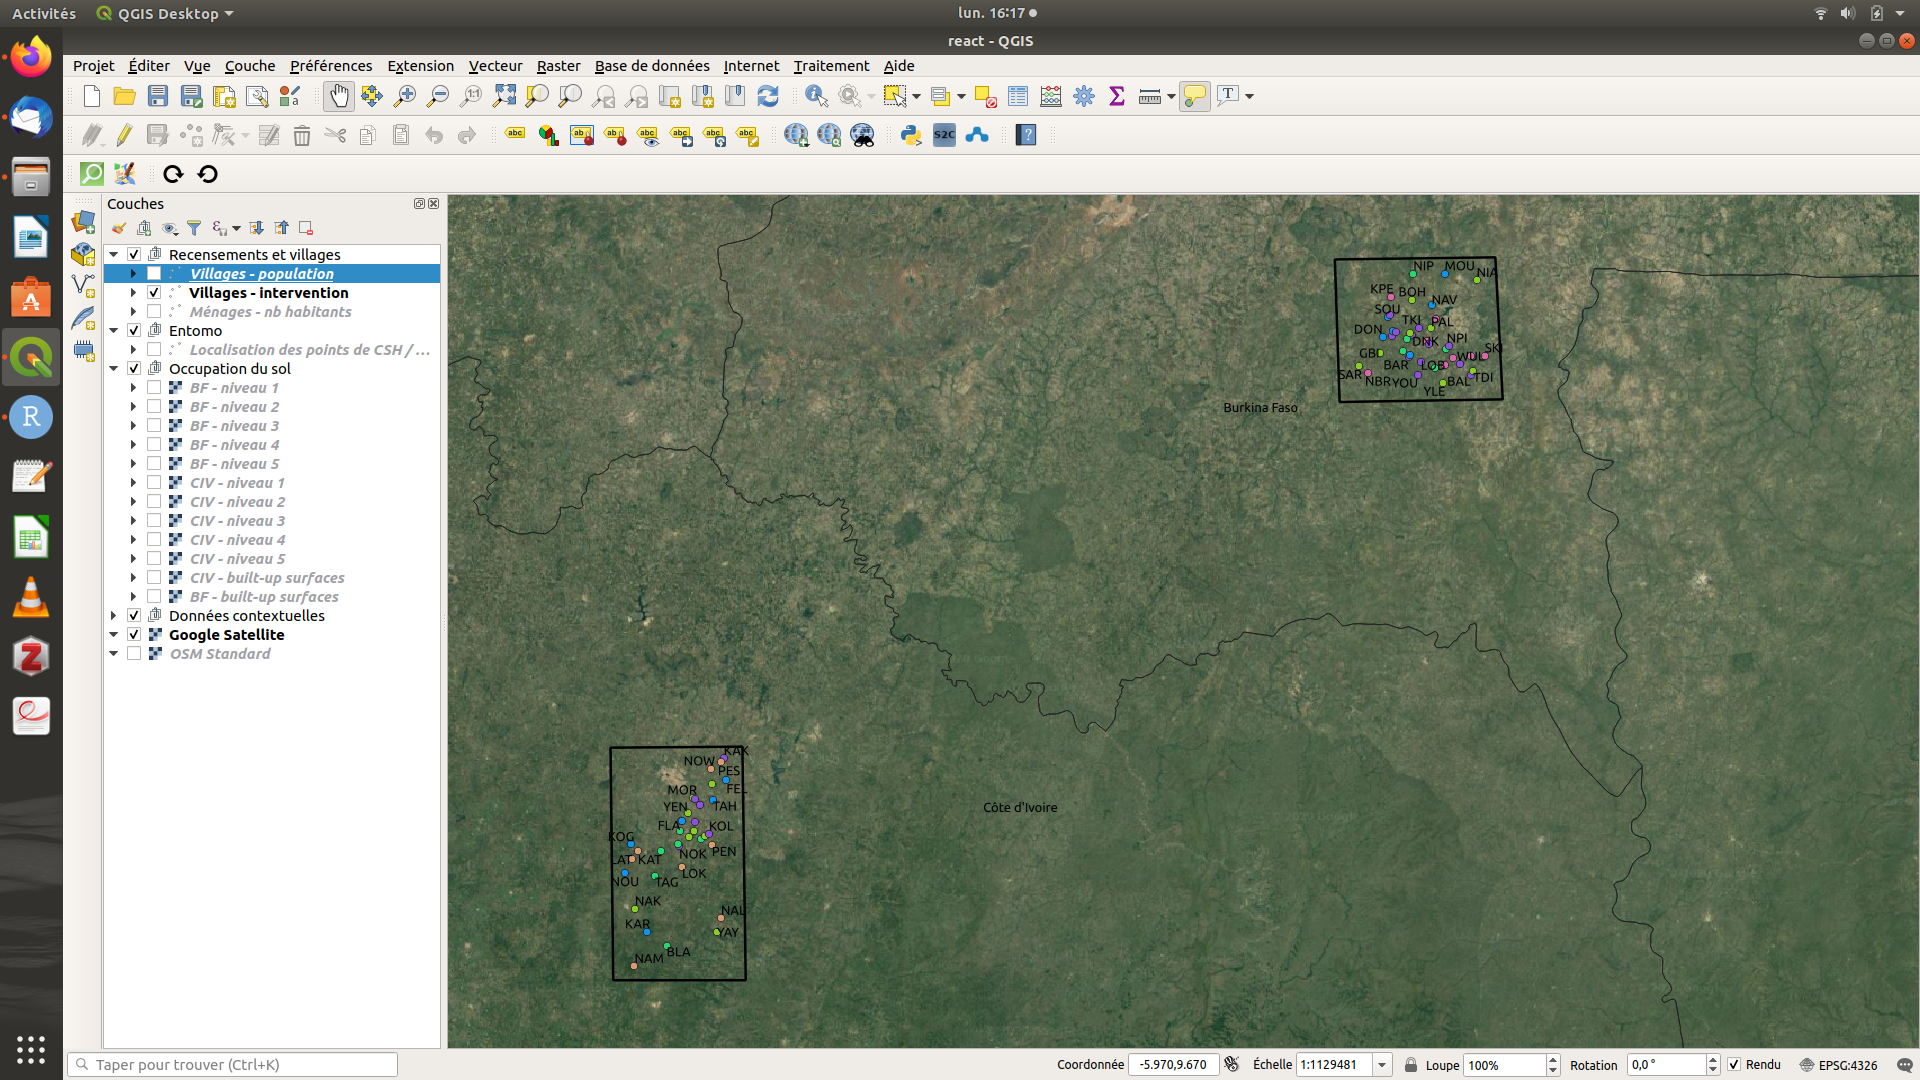Image resolution: width=1920 pixels, height=1080 pixels.
Task: Toggle the Rendu render checkbox
Action: (x=1734, y=1065)
